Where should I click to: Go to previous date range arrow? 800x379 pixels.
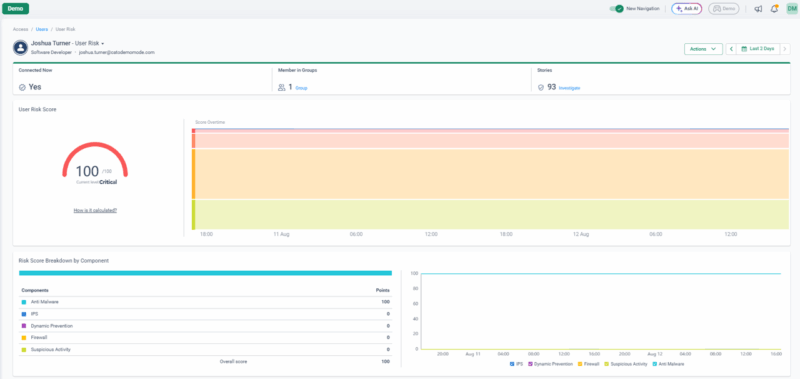(731, 49)
